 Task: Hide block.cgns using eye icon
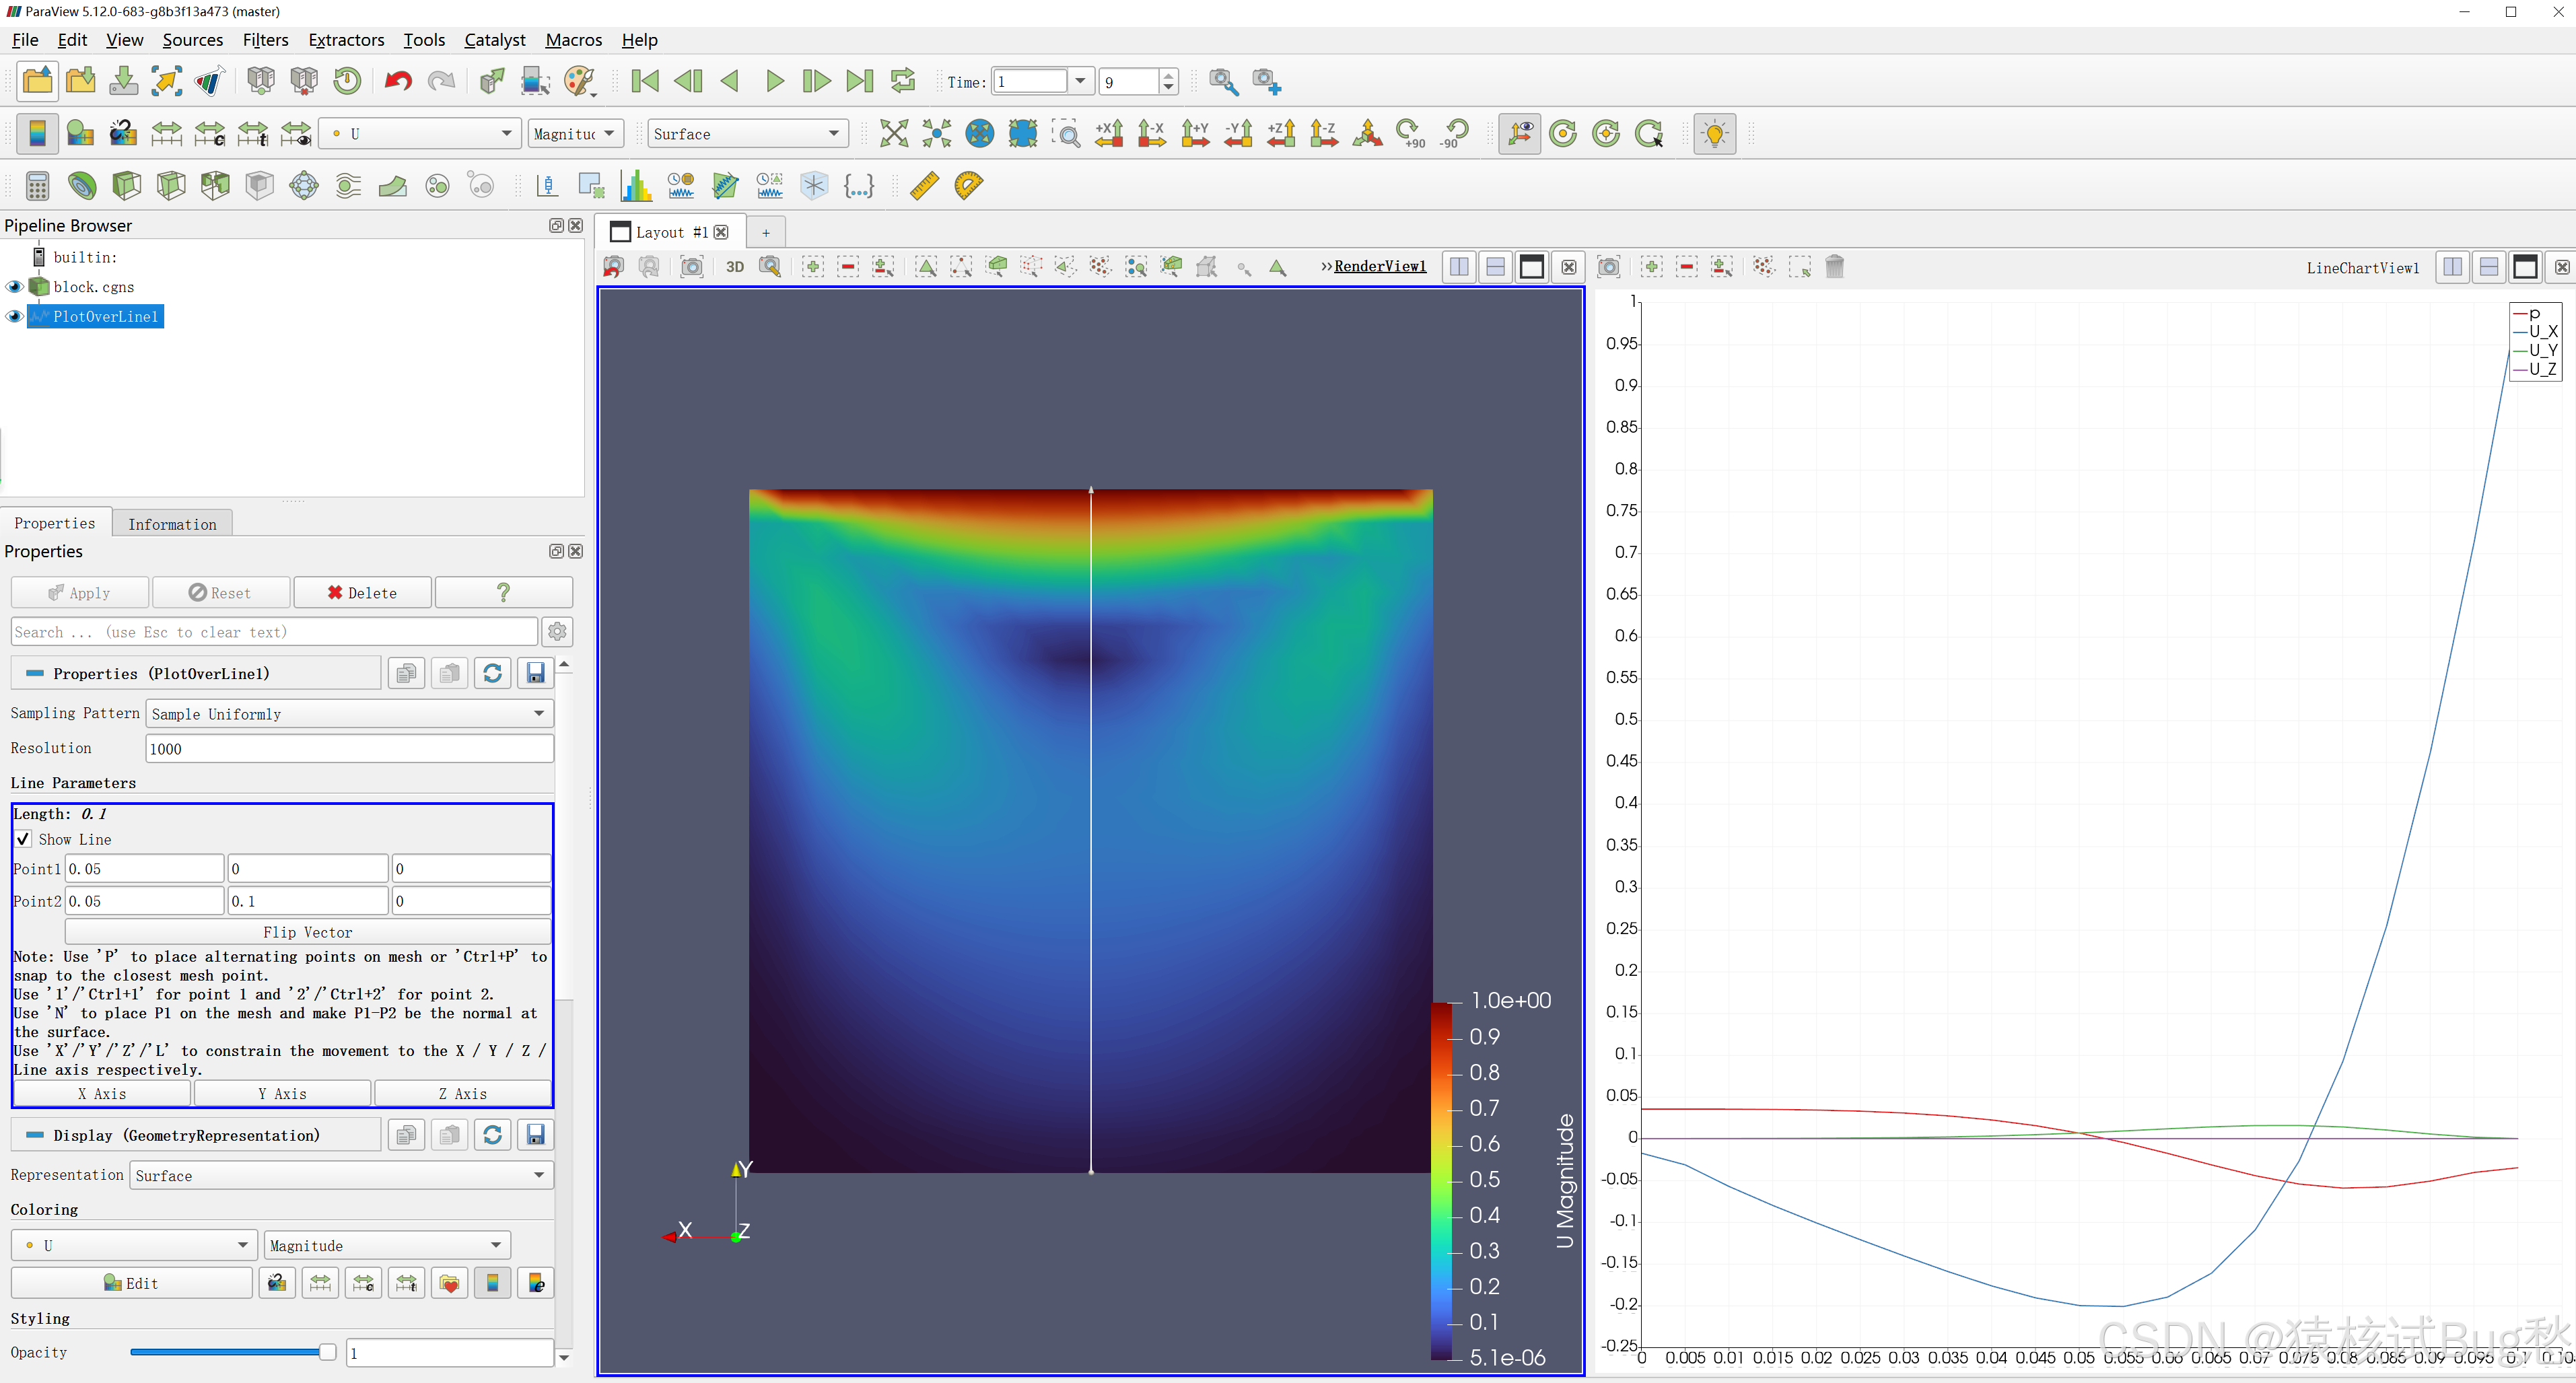(14, 287)
